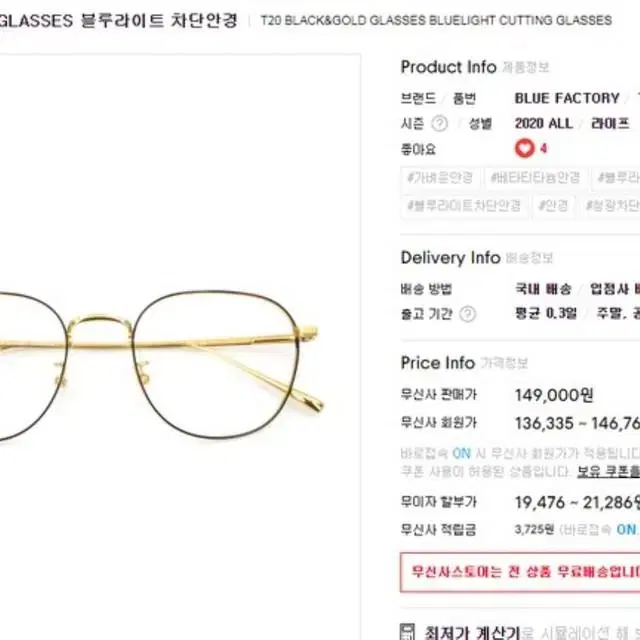
Task: Click the black and gold glasses product image
Action: coord(161,364)
